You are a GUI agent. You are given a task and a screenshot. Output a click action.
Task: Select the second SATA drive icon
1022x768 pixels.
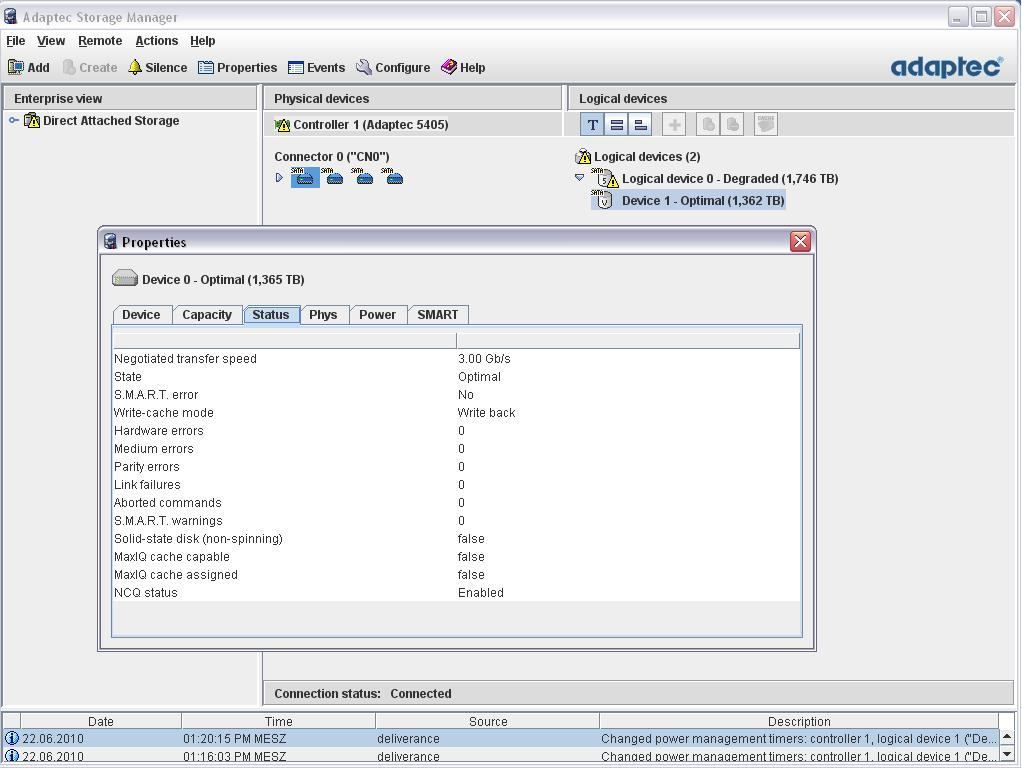click(x=334, y=177)
